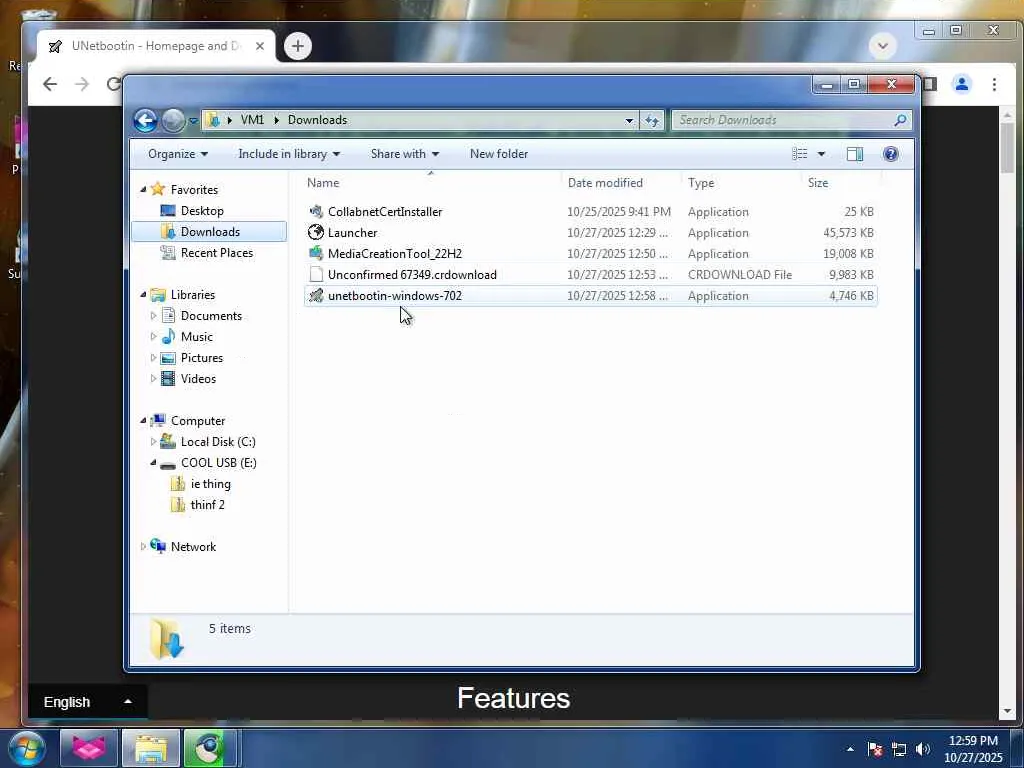The width and height of the screenshot is (1024, 768).
Task: Click the pink cat app in the taskbar
Action: (x=89, y=748)
